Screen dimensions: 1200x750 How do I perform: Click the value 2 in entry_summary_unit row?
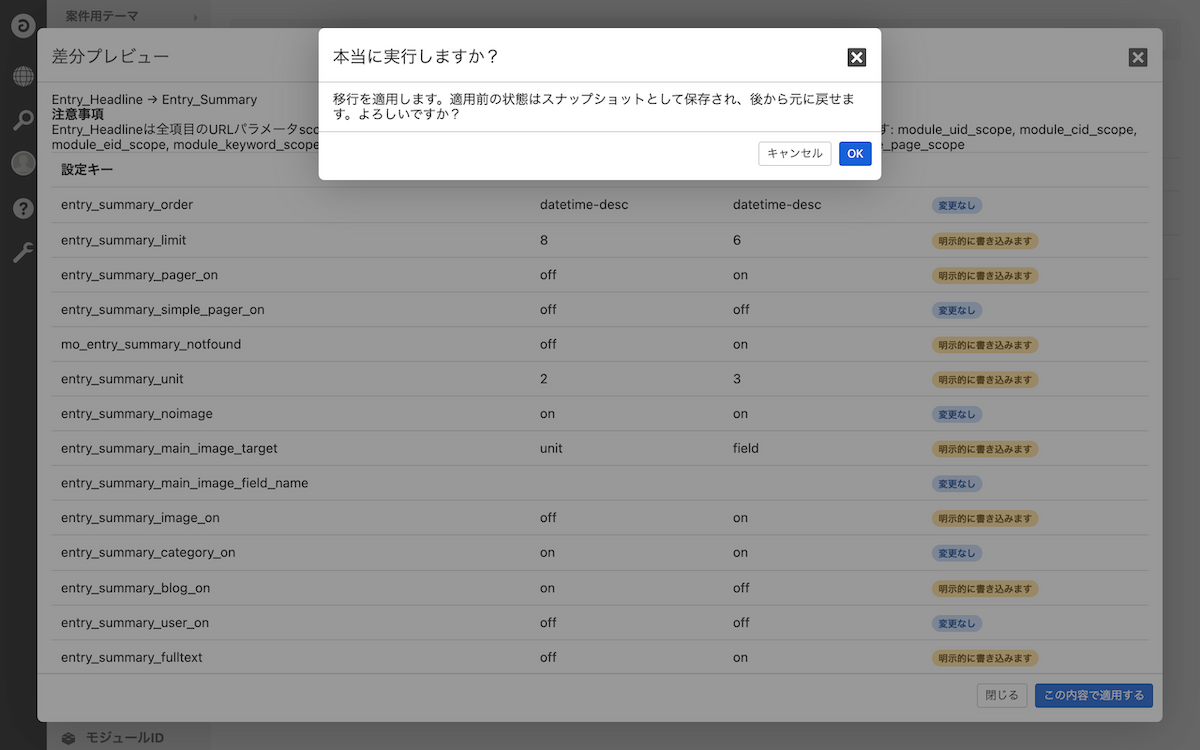coord(544,379)
